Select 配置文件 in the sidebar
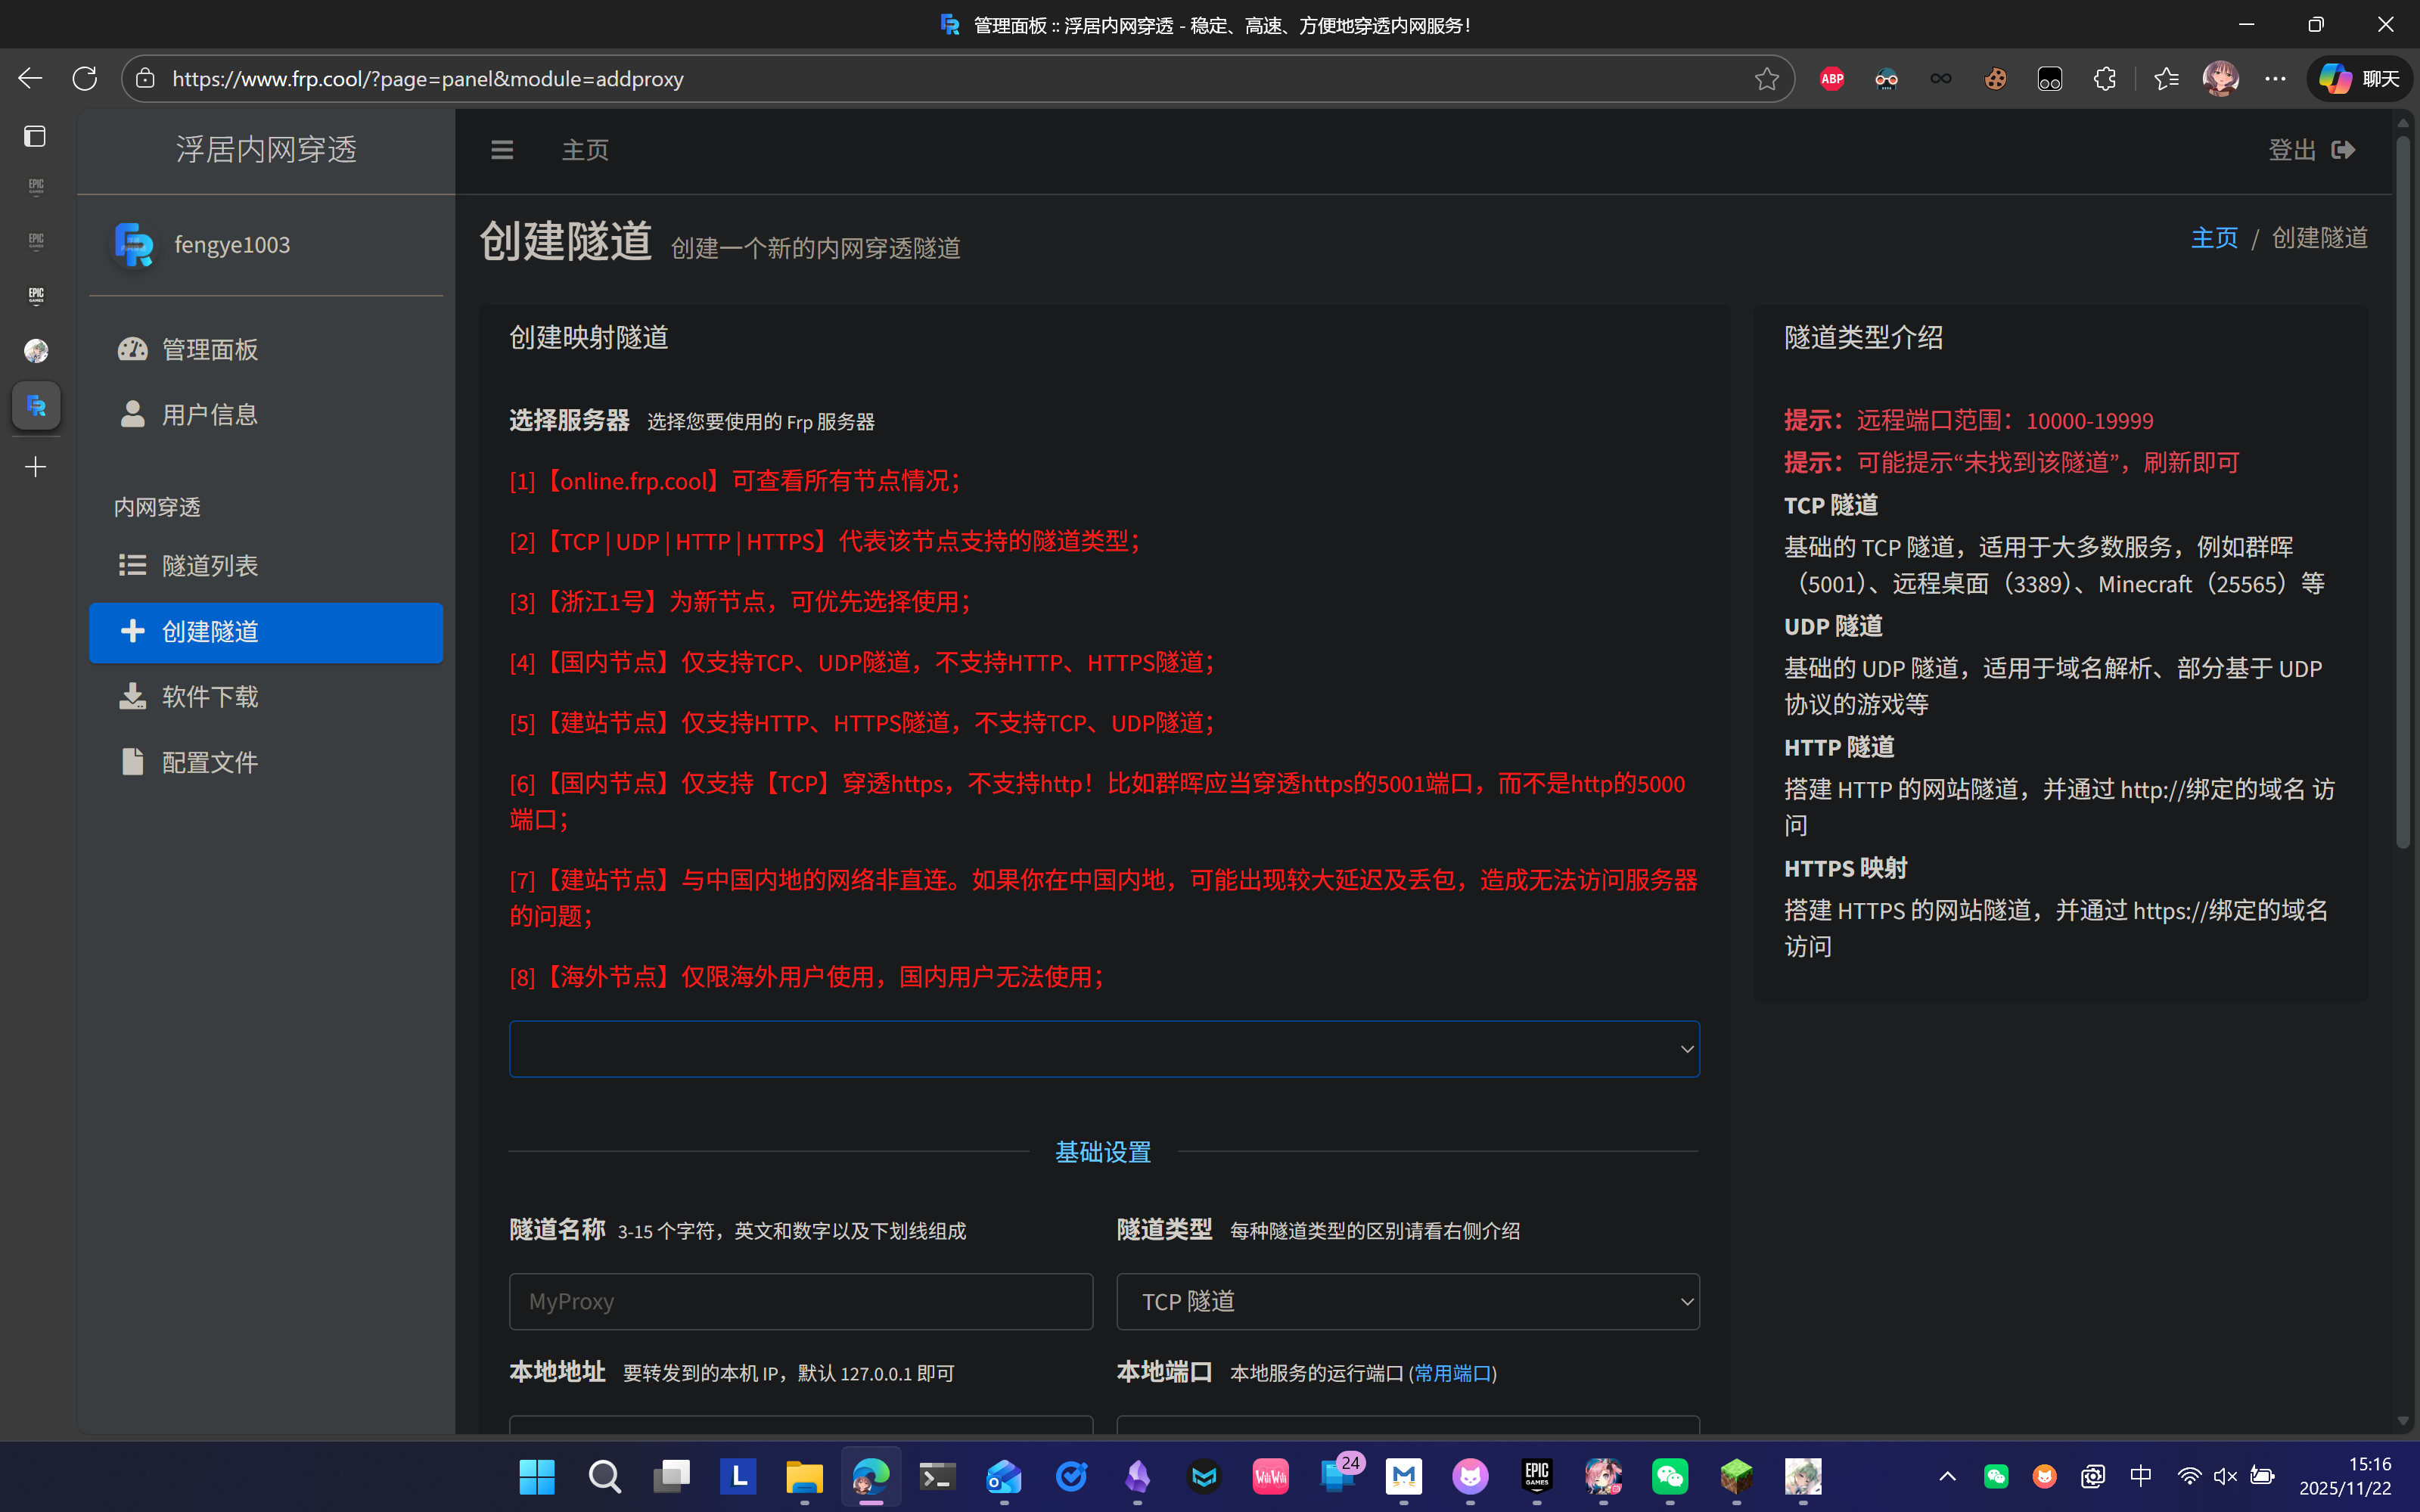 click(210, 762)
